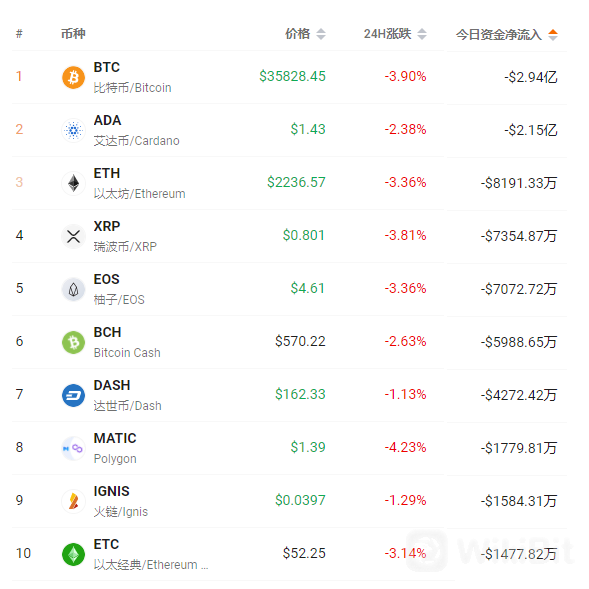Click the XRP coin icon
The image size is (589, 589).
73,236
